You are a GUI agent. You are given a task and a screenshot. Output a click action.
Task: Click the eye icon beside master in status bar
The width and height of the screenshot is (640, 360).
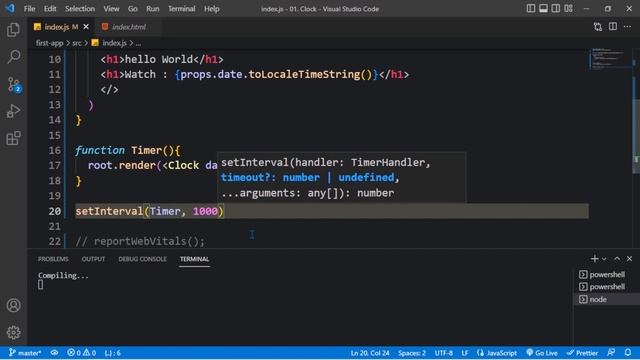[54, 353]
